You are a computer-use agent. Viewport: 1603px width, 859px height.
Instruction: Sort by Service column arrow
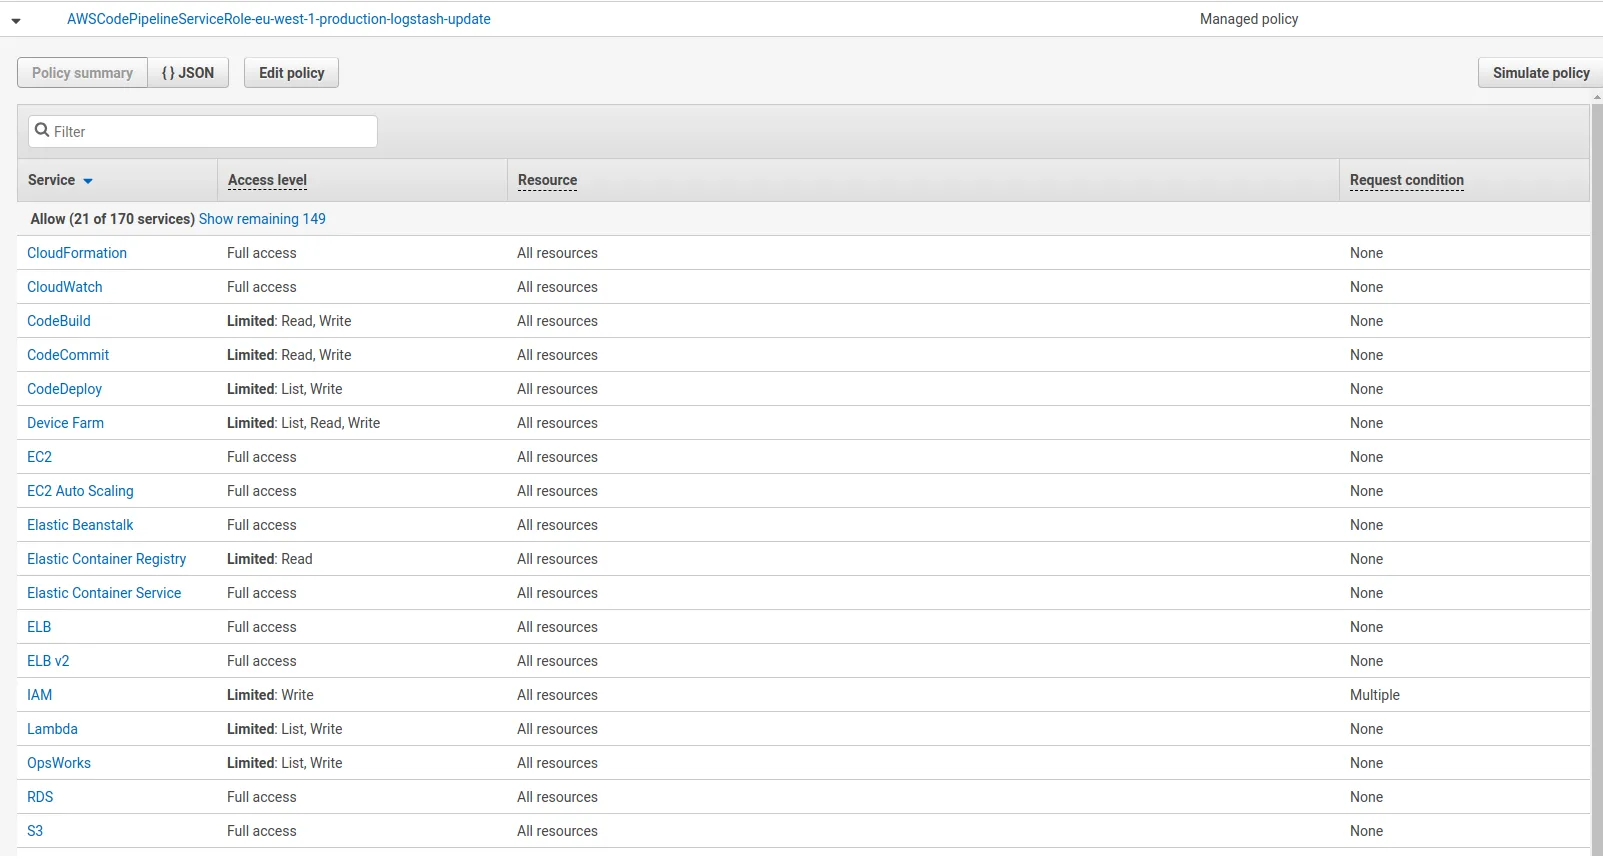[88, 181]
